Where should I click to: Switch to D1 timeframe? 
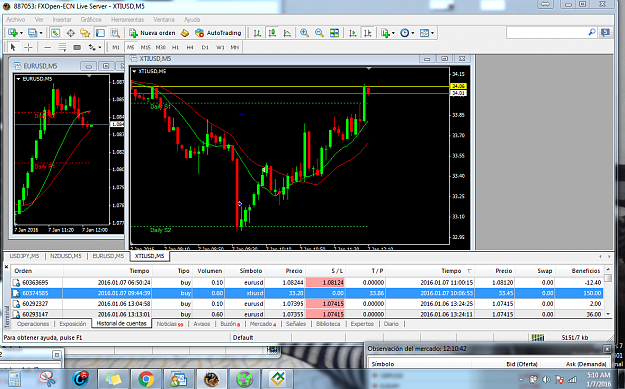point(205,47)
